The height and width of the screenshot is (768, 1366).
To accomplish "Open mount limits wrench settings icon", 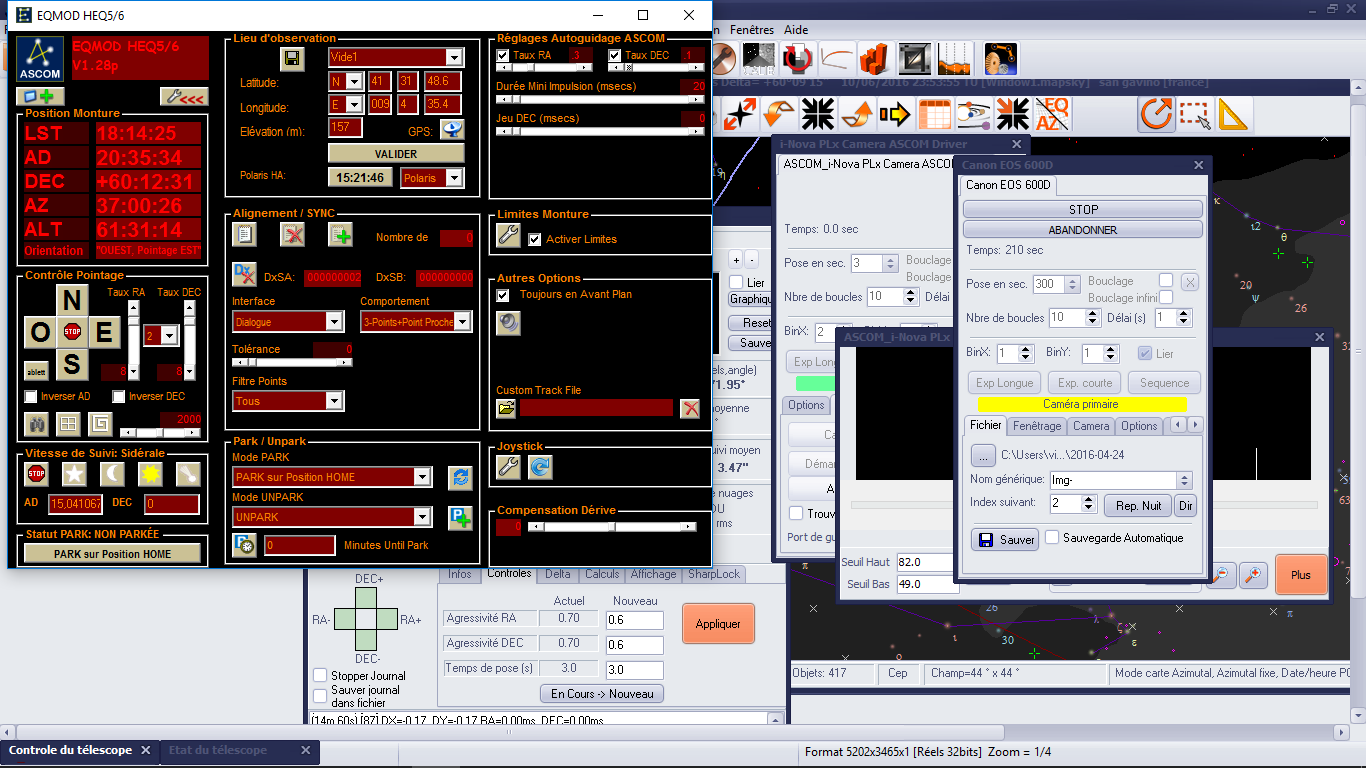I will 508,237.
